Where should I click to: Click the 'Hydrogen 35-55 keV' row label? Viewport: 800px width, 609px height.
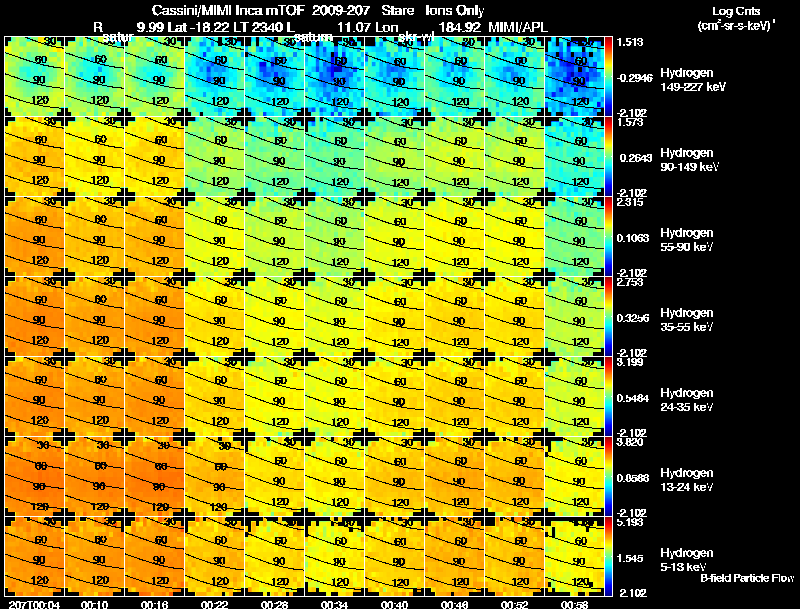point(687,320)
